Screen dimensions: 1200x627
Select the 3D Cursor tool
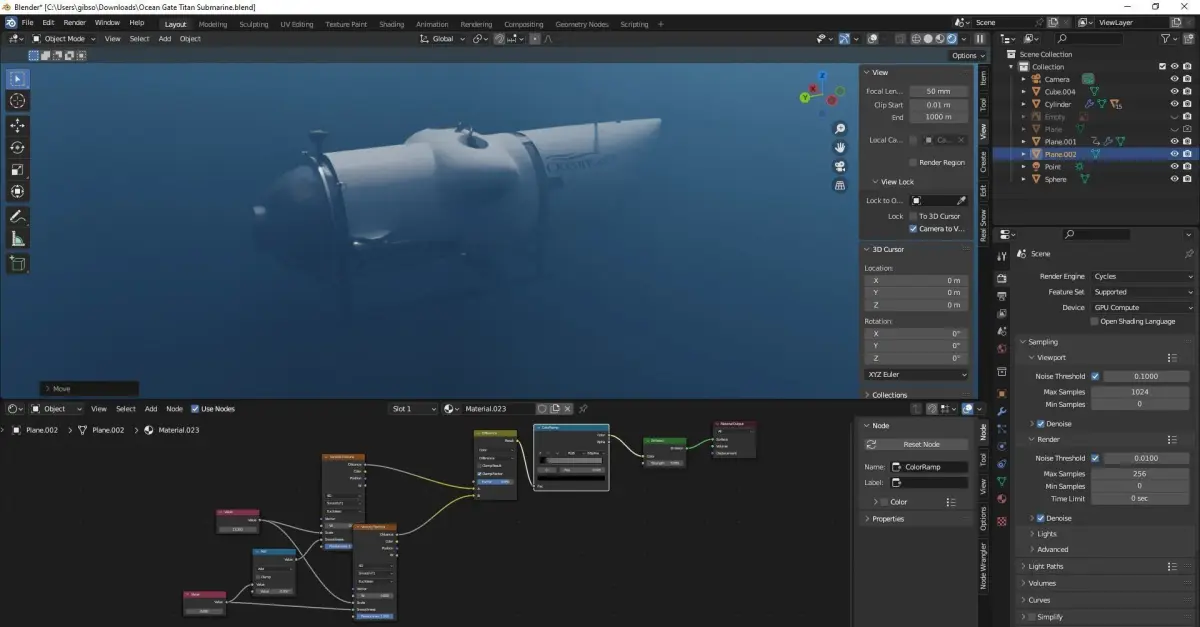click(x=18, y=101)
